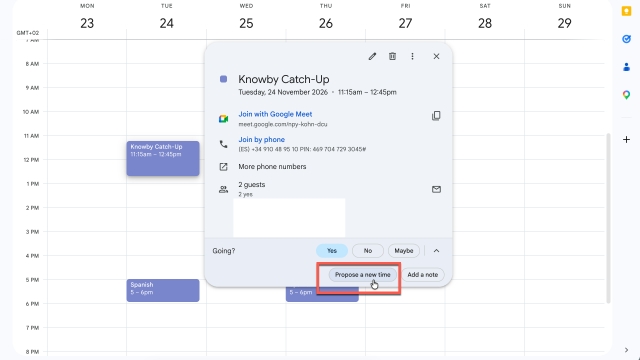Click the event color square beside title
This screenshot has width=640, height=360.
tap(223, 79)
